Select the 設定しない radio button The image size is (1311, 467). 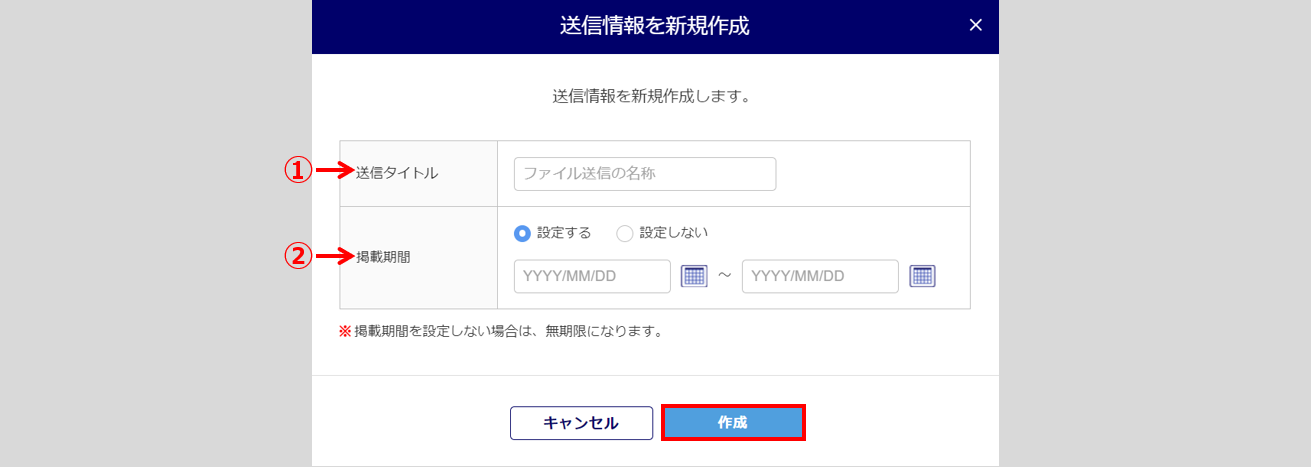(x=625, y=233)
